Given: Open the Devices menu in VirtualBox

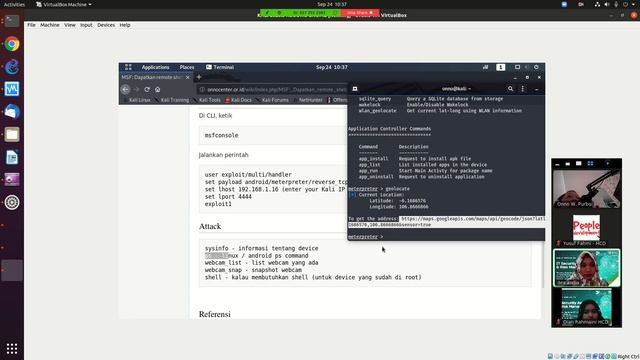Looking at the screenshot, I should coord(106,25).
